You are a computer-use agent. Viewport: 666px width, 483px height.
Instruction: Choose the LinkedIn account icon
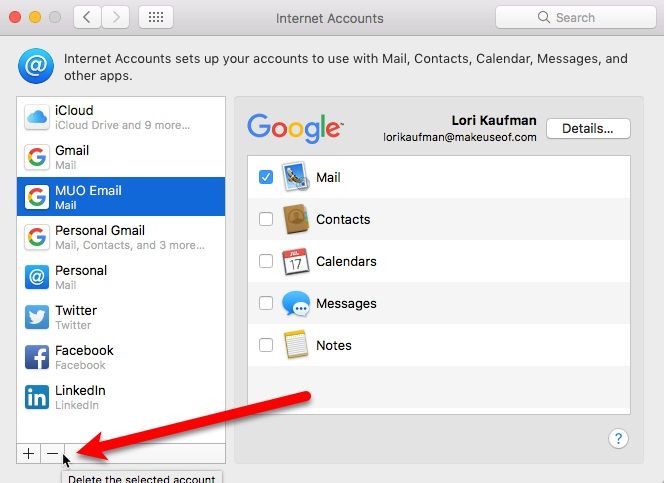point(36,397)
